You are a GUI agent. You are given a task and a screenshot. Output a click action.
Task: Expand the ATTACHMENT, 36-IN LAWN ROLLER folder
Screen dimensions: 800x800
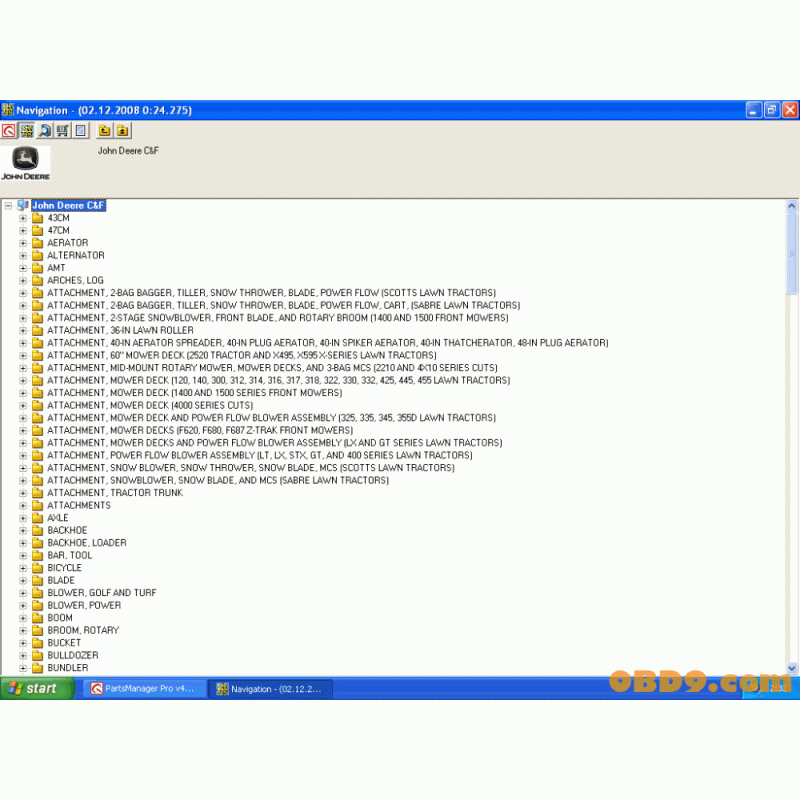pos(23,331)
